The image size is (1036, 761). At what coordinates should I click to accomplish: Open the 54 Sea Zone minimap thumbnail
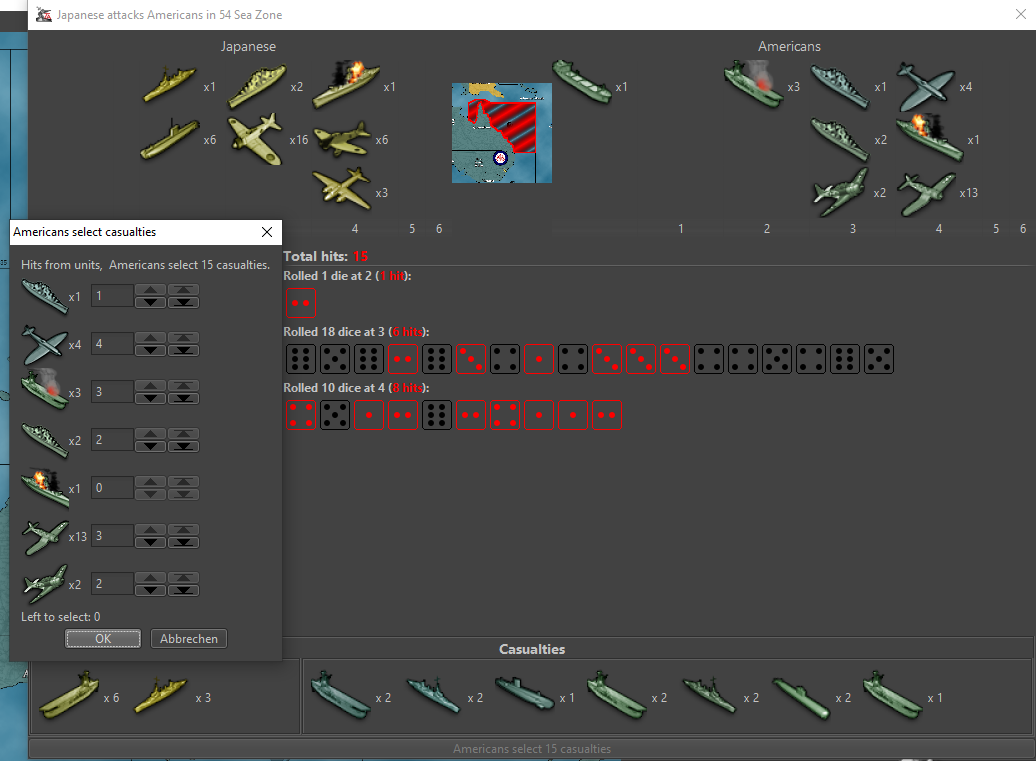(501, 132)
